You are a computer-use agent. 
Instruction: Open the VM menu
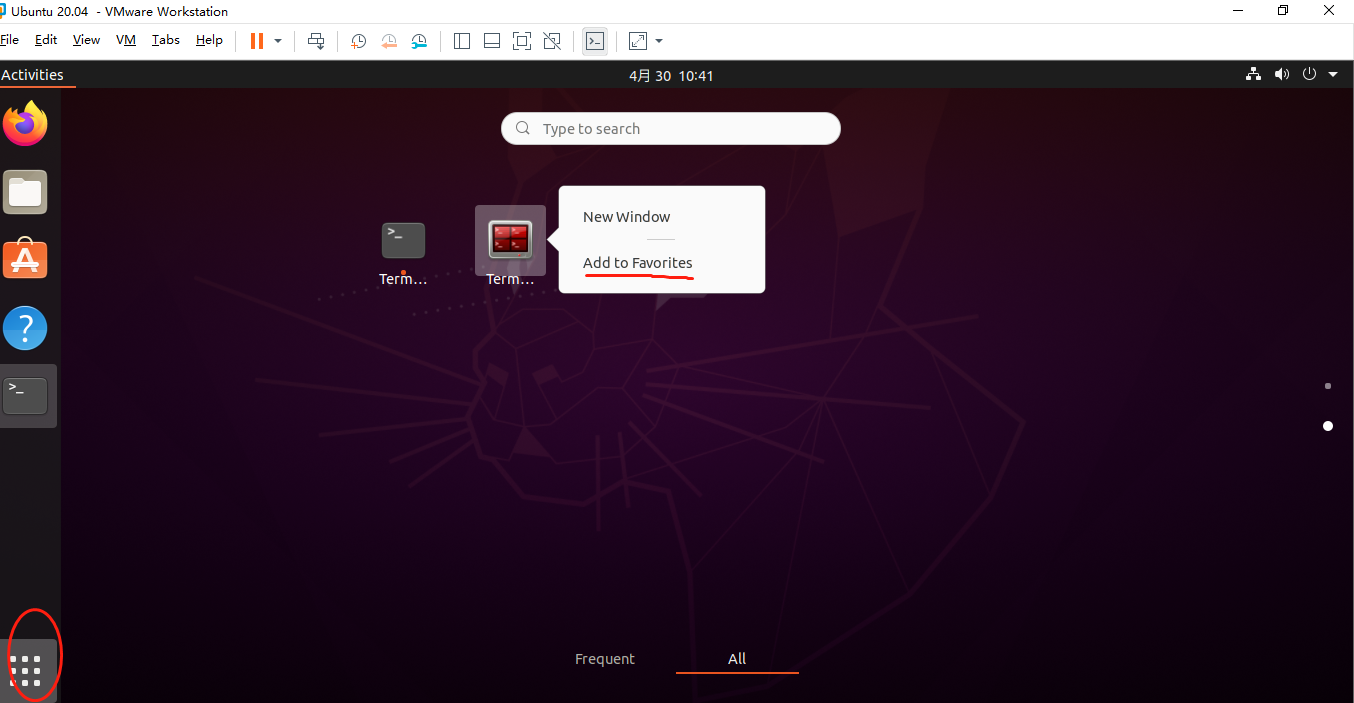coord(126,40)
